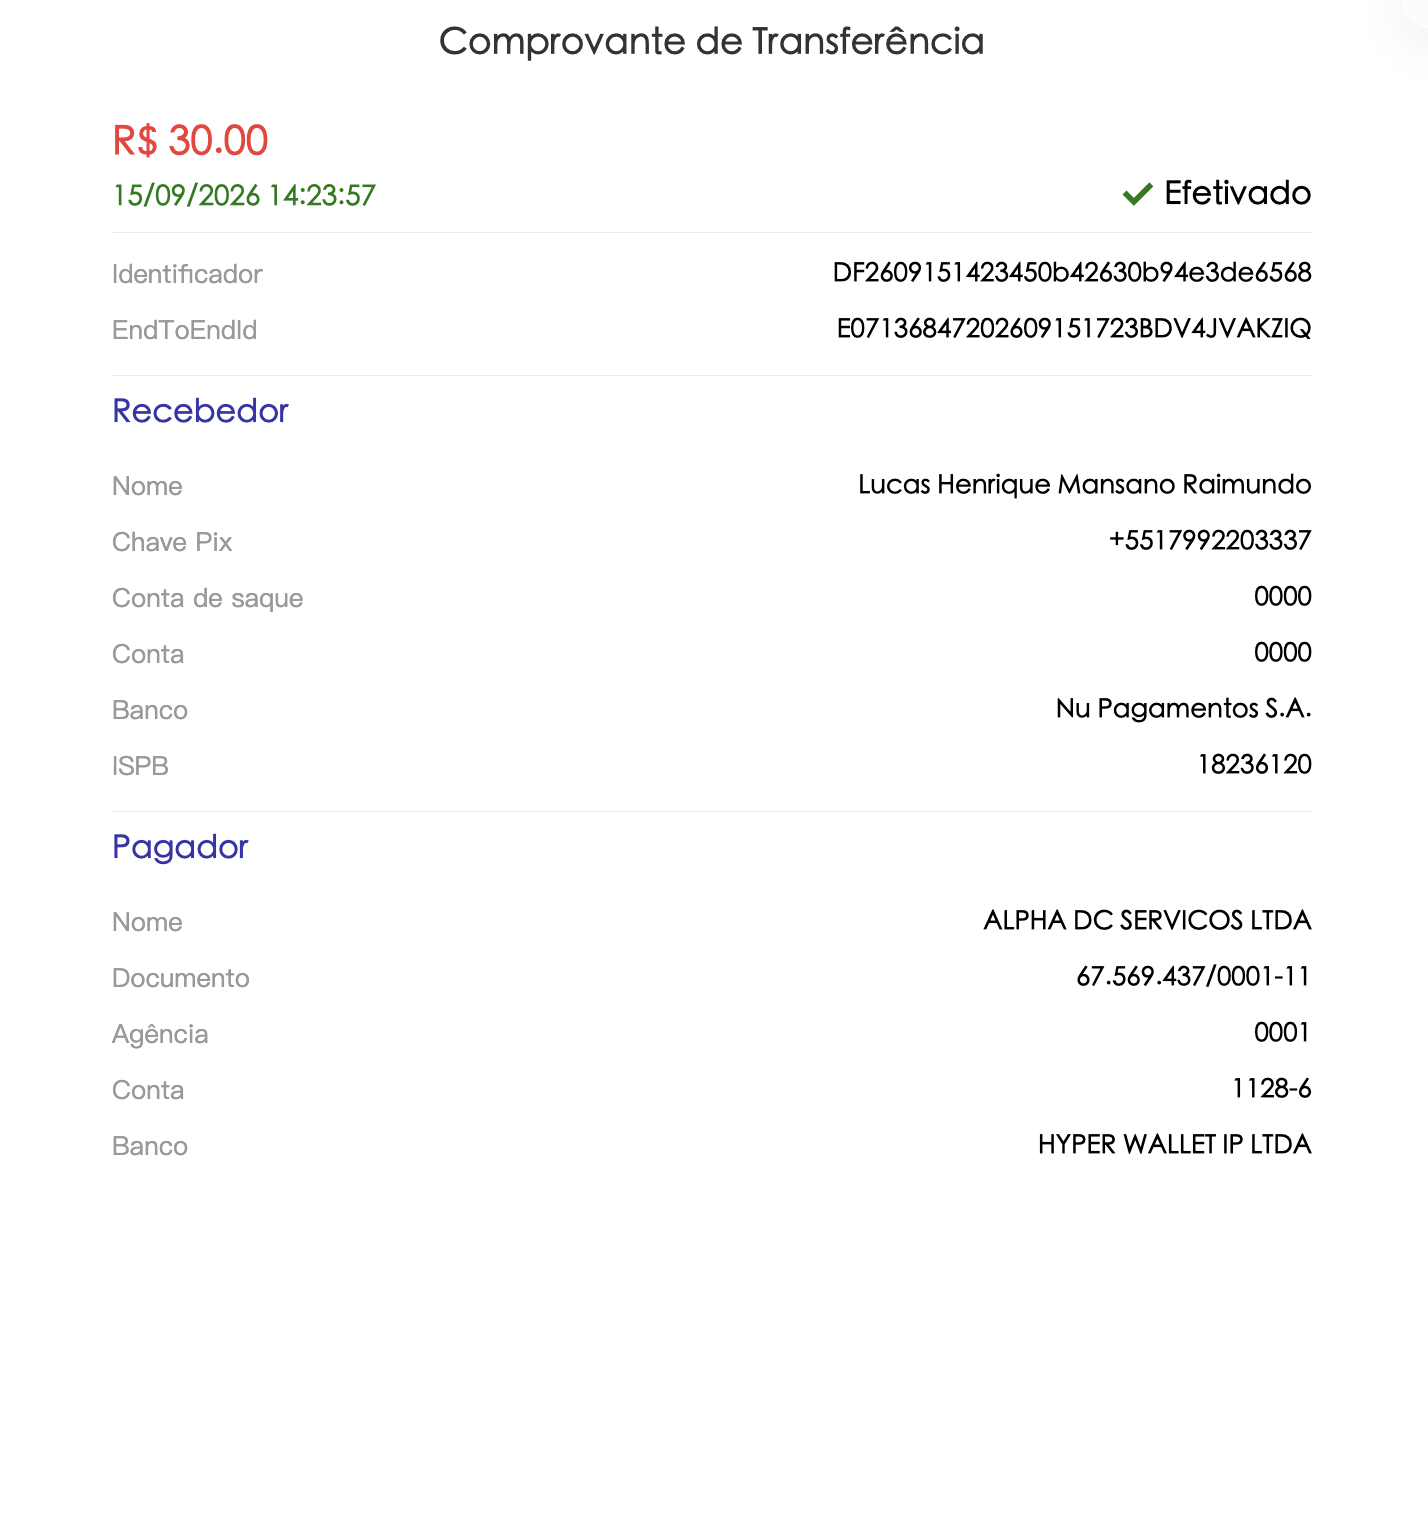Click the R$ 30.00 amount
The image size is (1428, 1520).
pyautogui.click(x=190, y=141)
